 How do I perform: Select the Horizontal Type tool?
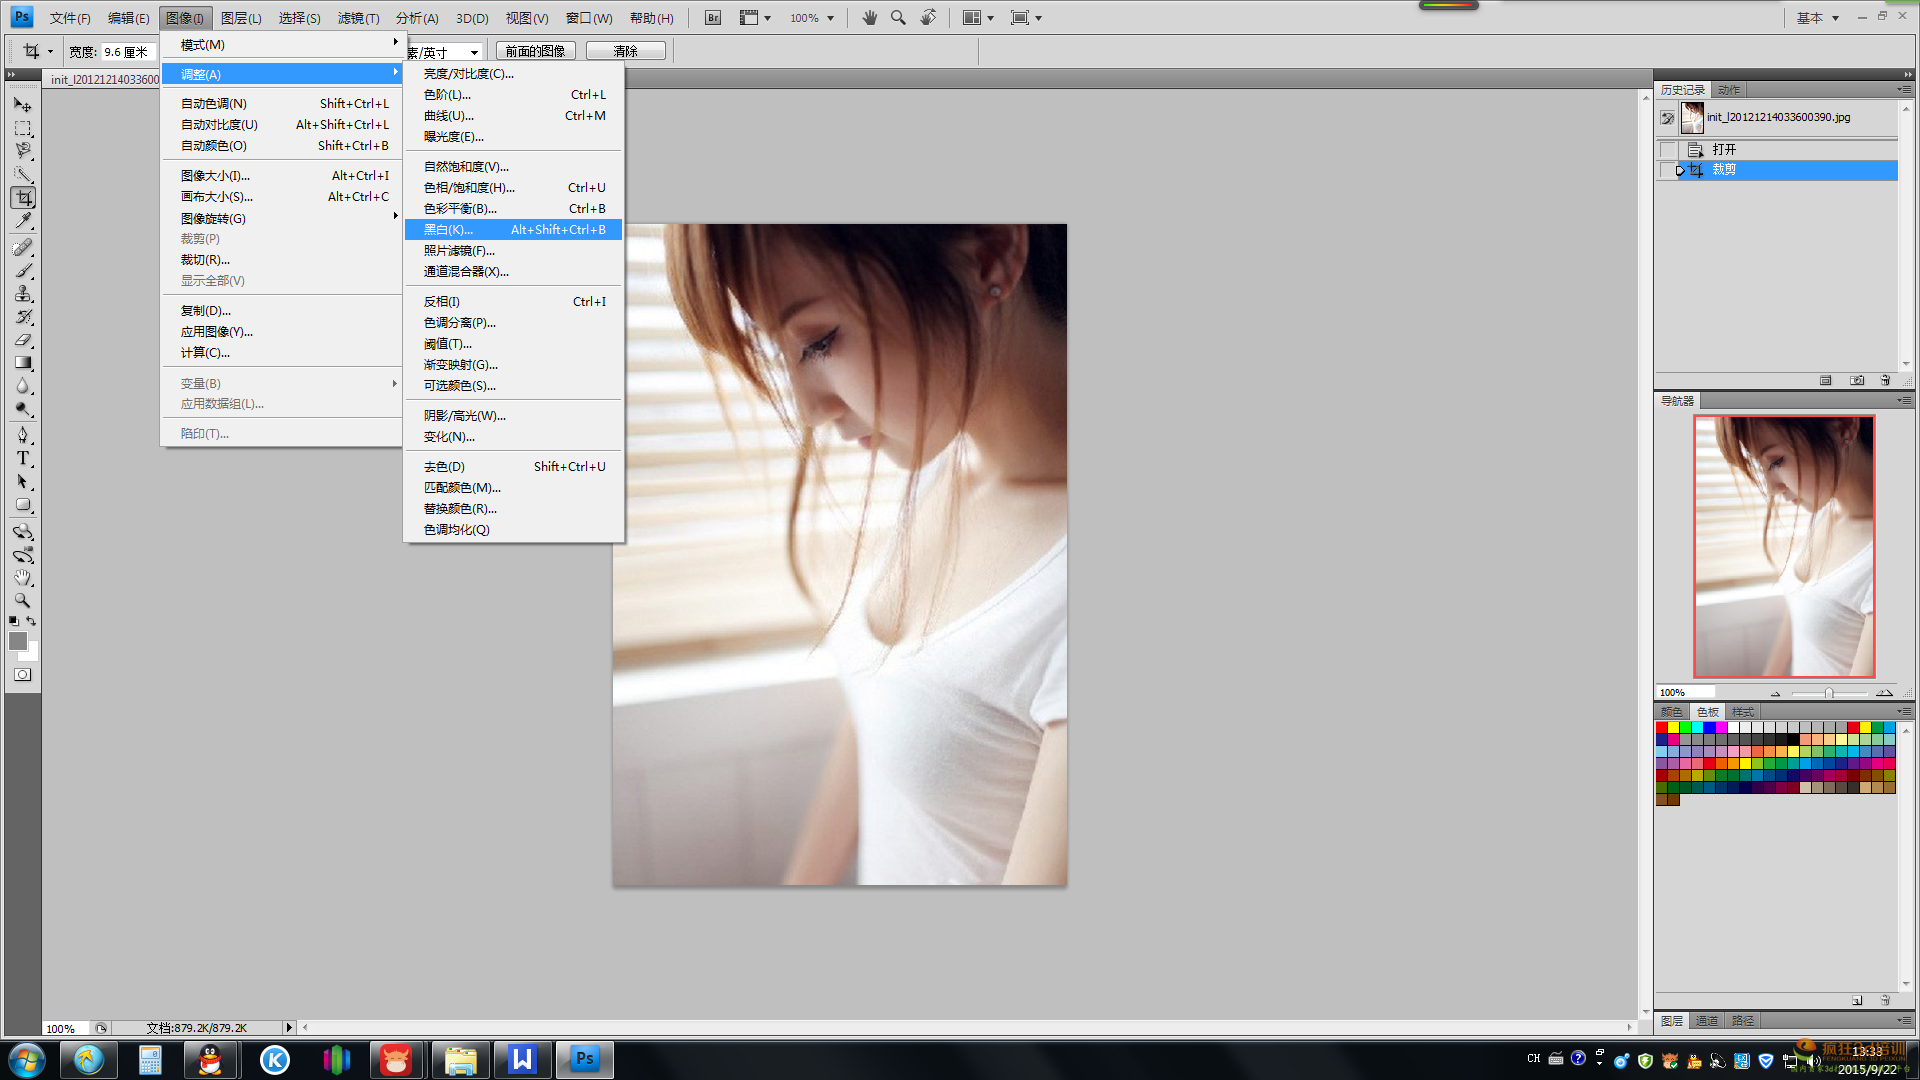(x=22, y=458)
